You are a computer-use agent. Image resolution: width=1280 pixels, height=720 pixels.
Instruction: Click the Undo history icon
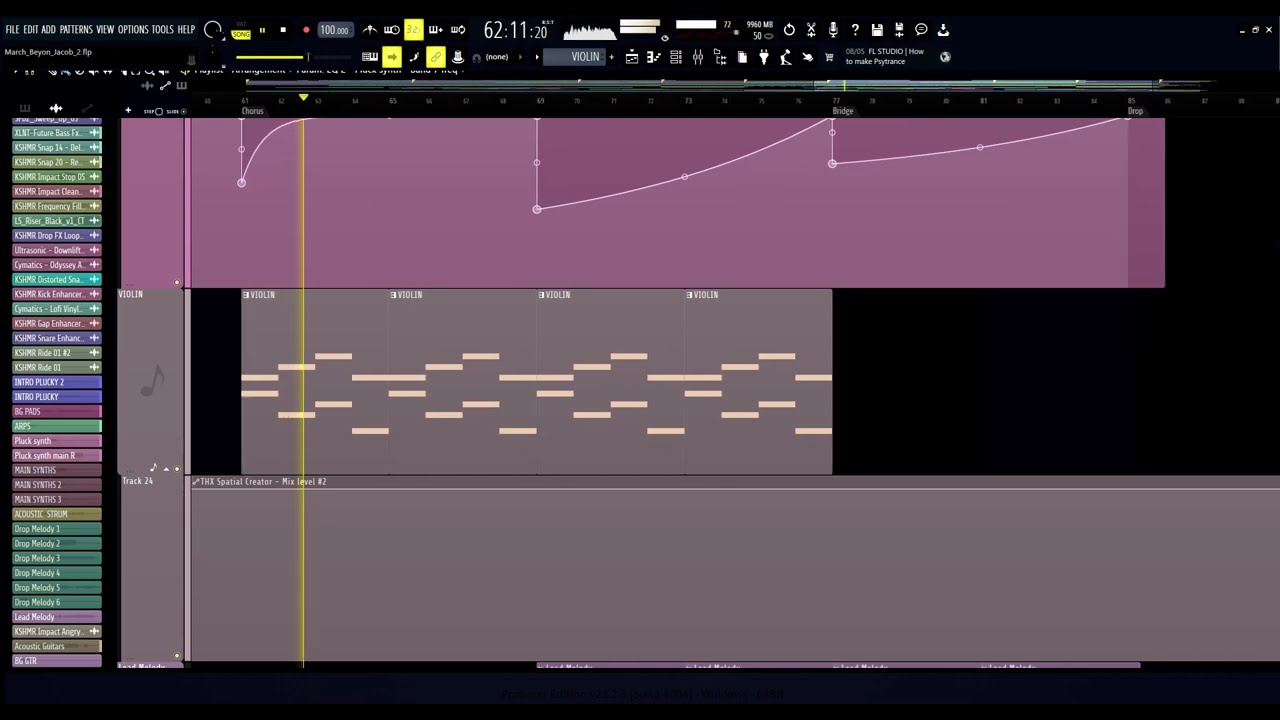tap(789, 30)
